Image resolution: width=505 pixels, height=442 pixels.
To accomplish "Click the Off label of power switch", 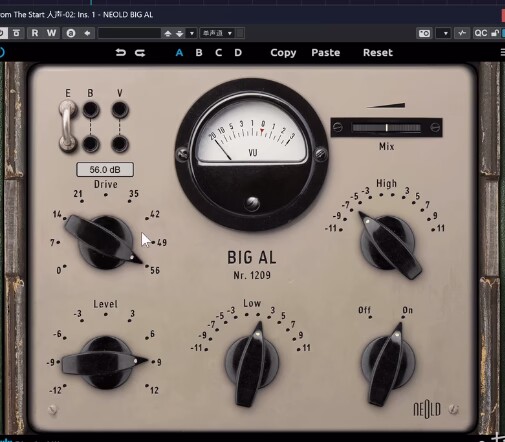I will pyautogui.click(x=364, y=310).
